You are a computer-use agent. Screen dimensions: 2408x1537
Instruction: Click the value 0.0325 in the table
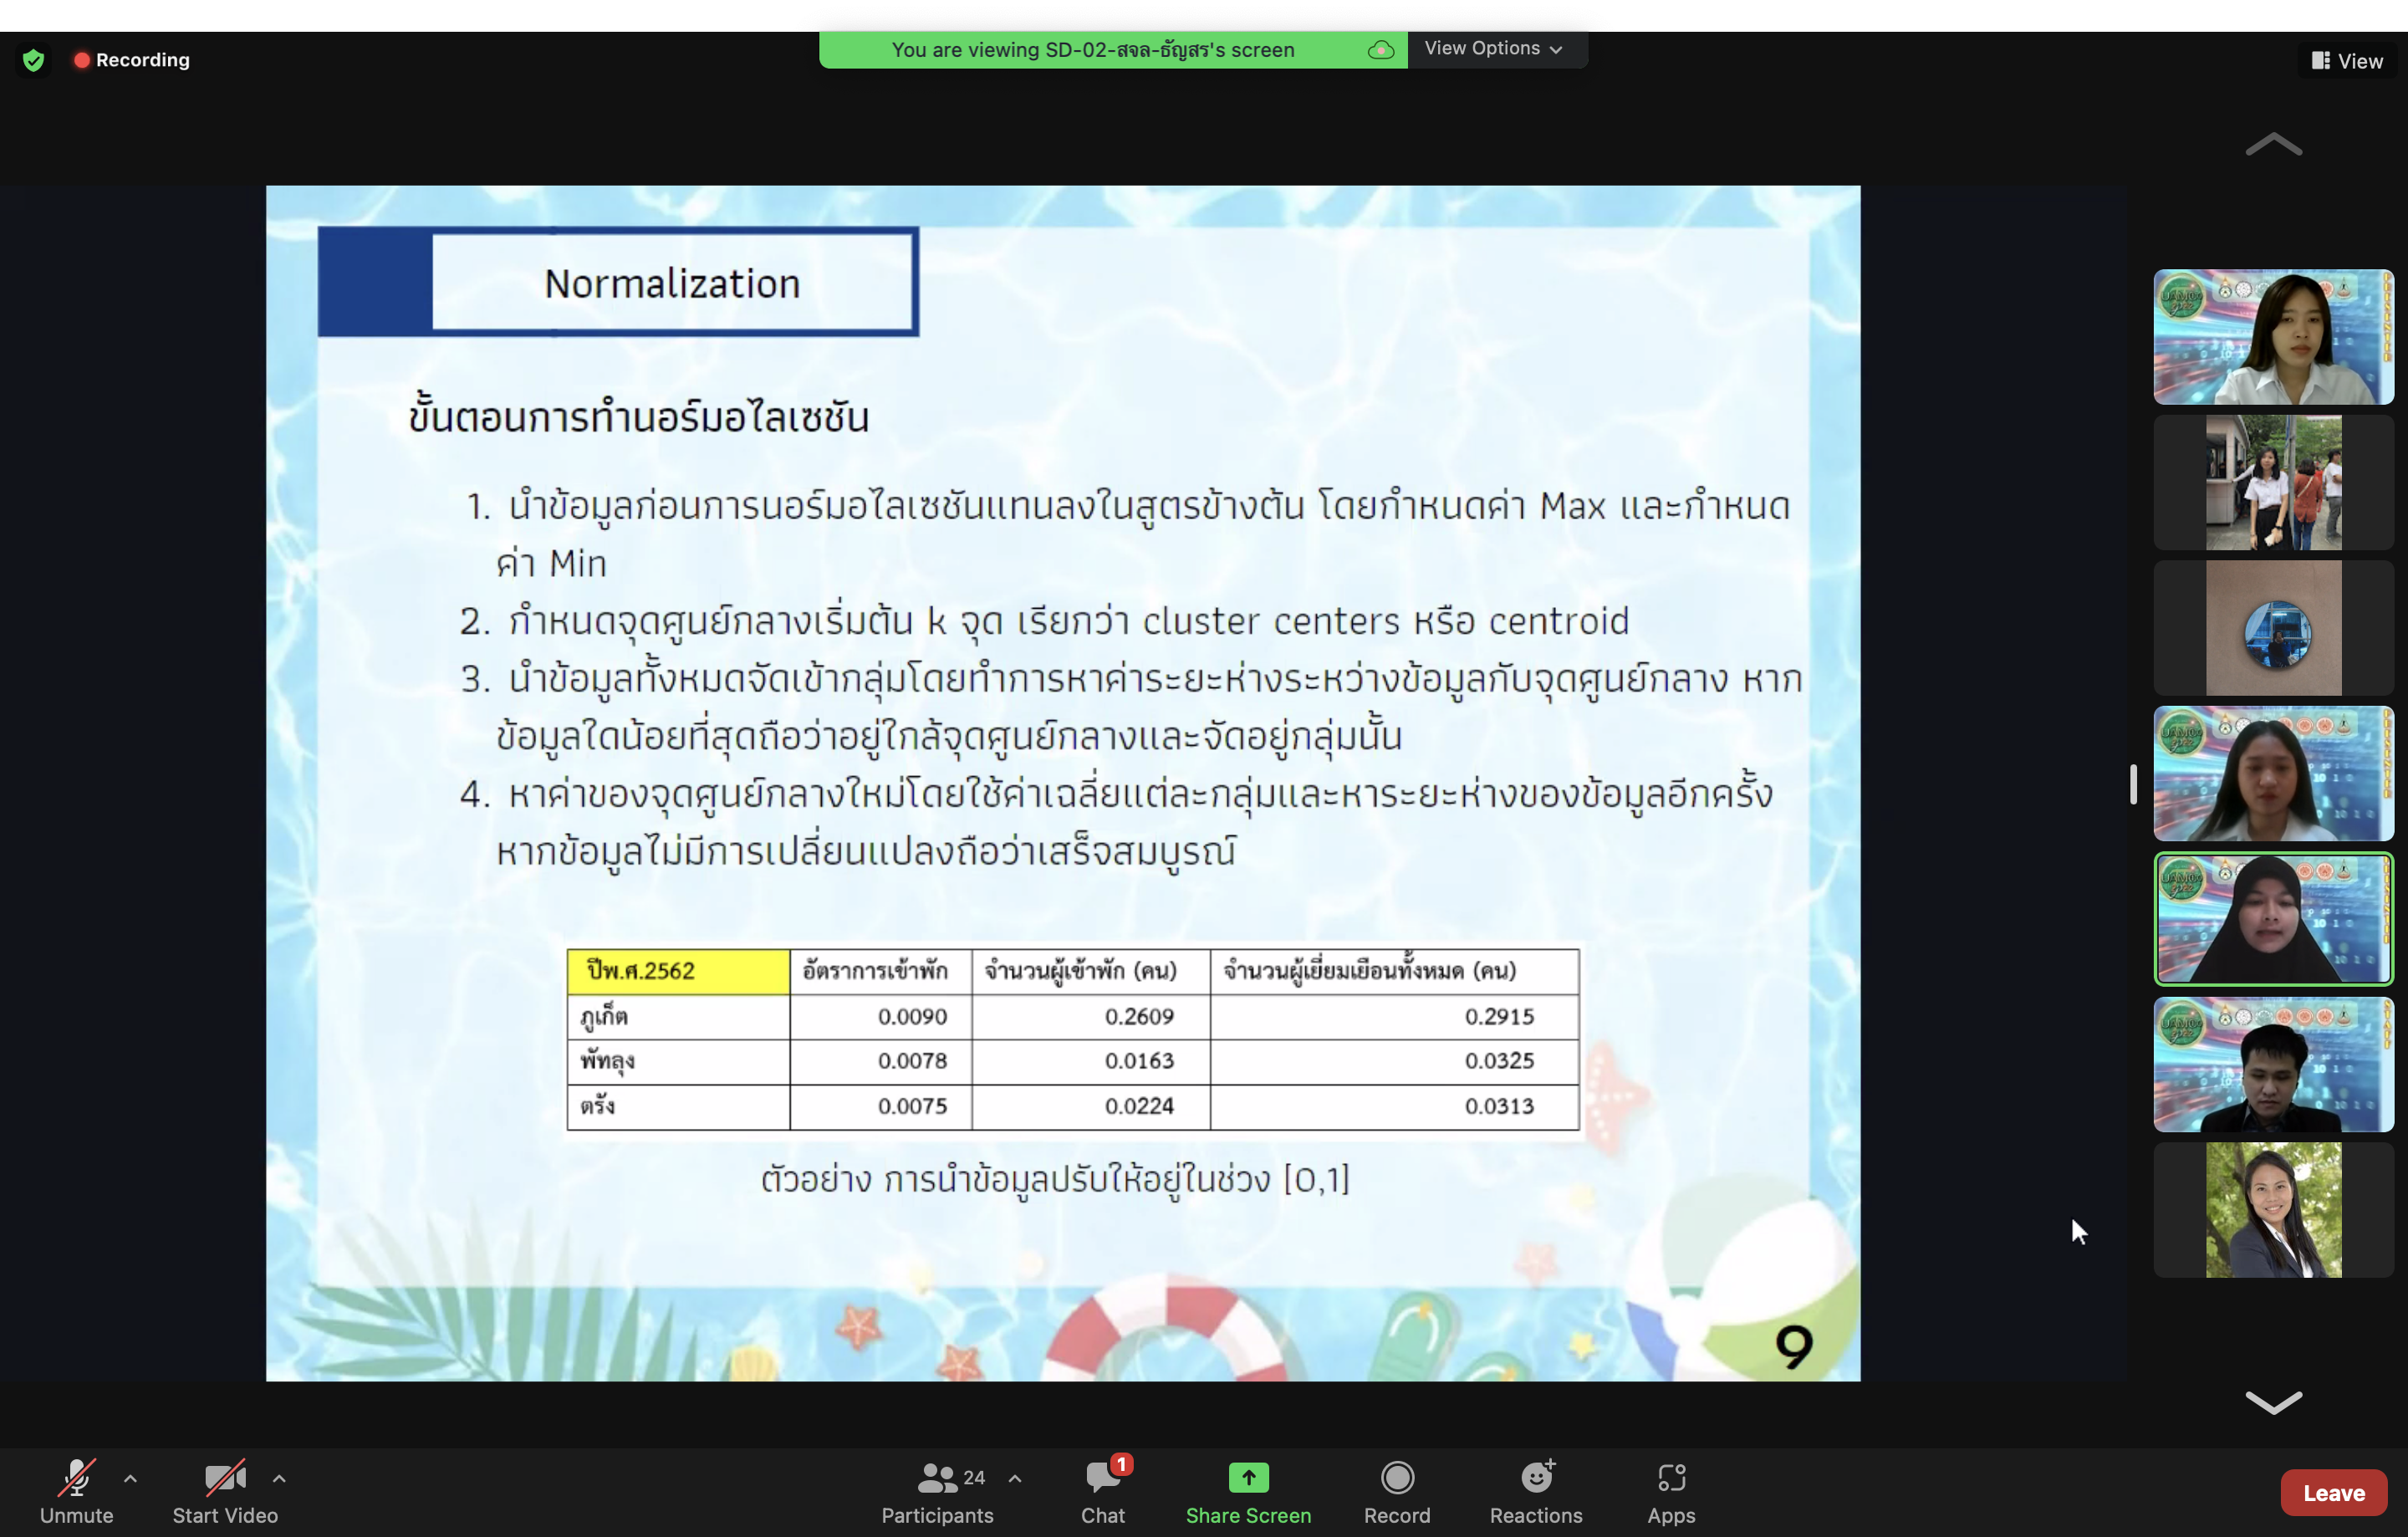coord(1499,1061)
